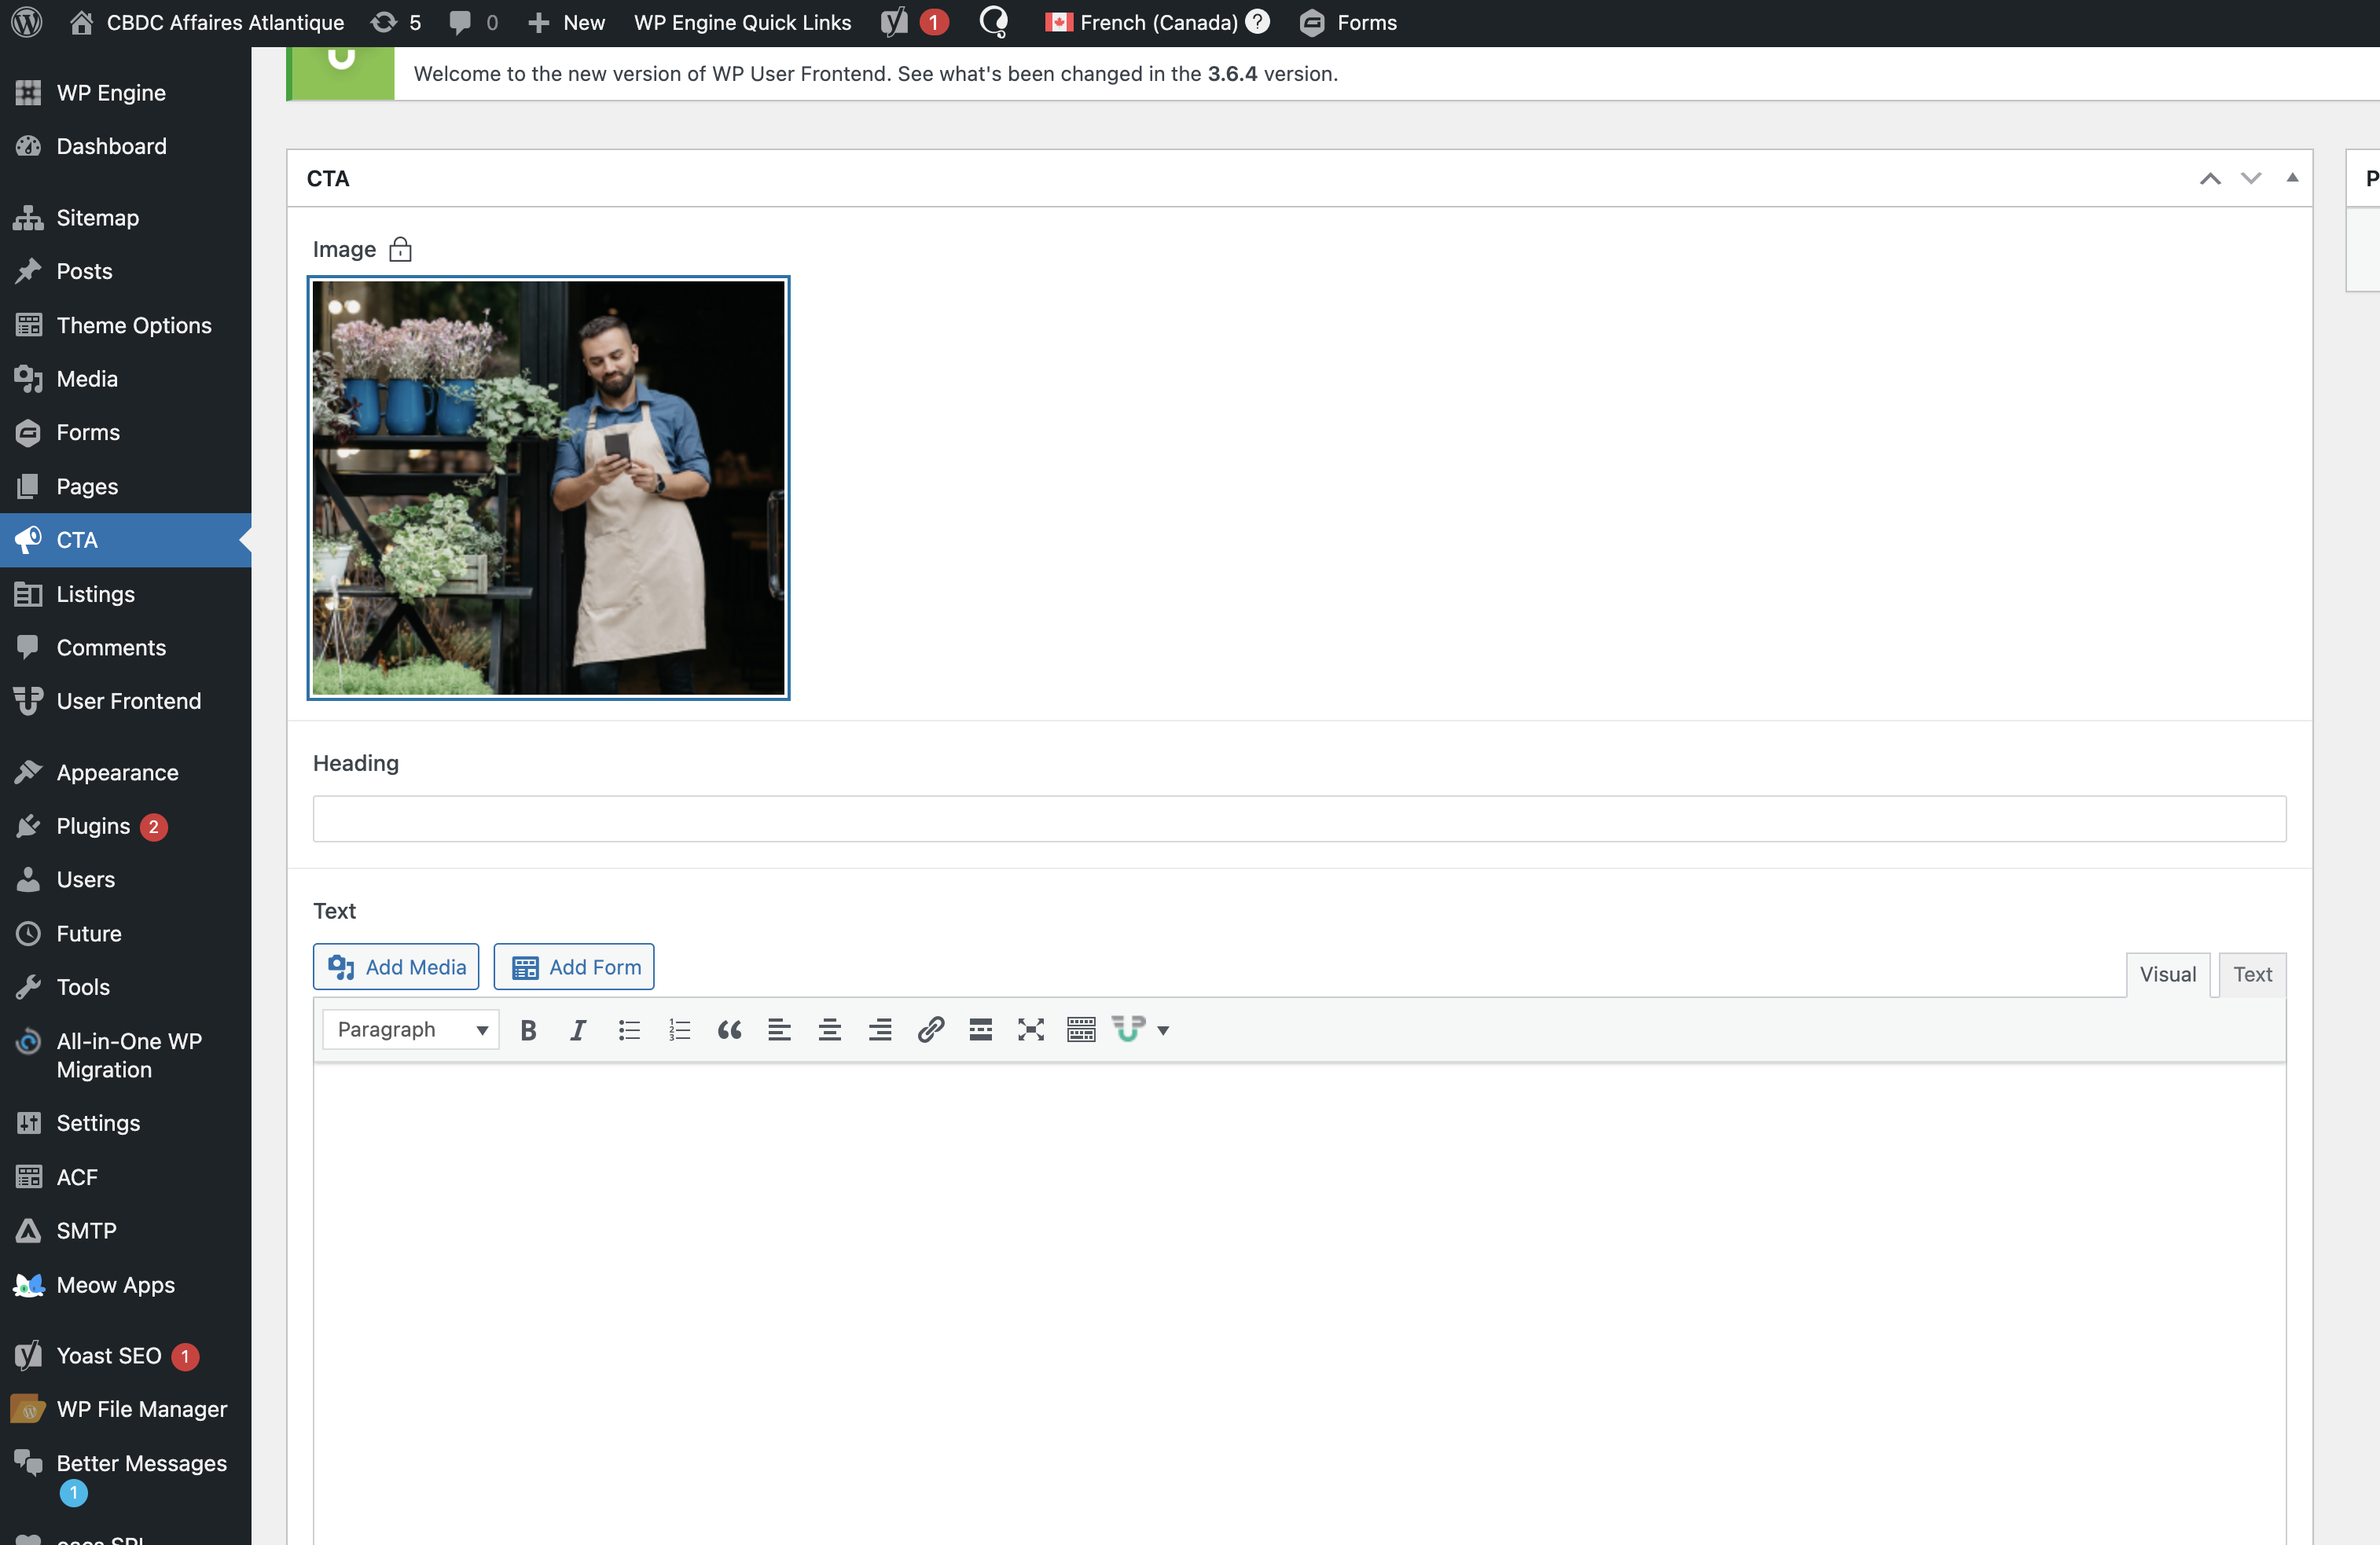The height and width of the screenshot is (1545, 2380).
Task: Move the CTA panel down
Action: pyautogui.click(x=2250, y=178)
